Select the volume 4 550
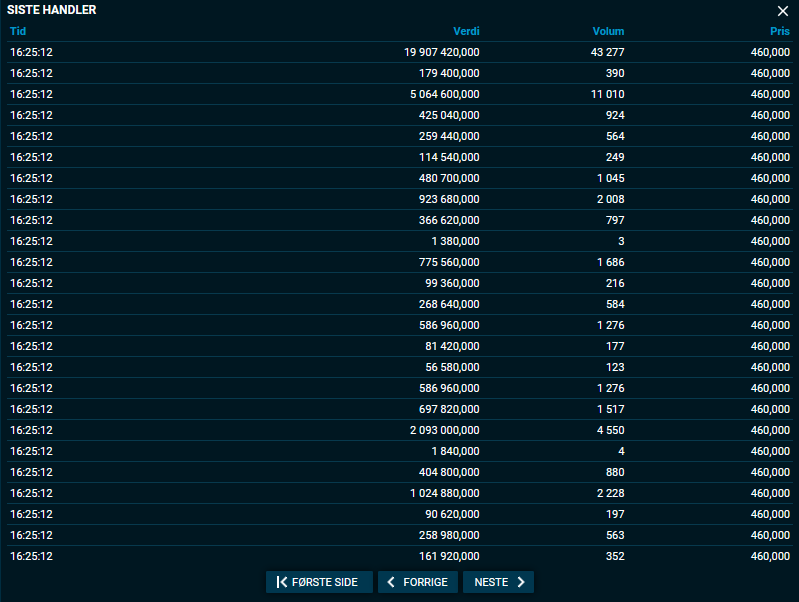Image resolution: width=799 pixels, height=602 pixels. coord(610,430)
